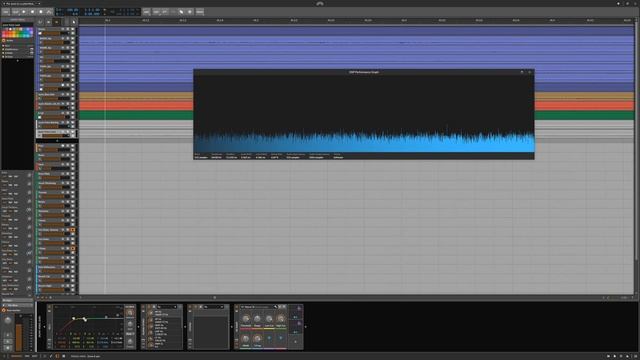640x360 pixels.
Task: Switch to the MIX view tab
Action: click(x=27, y=356)
